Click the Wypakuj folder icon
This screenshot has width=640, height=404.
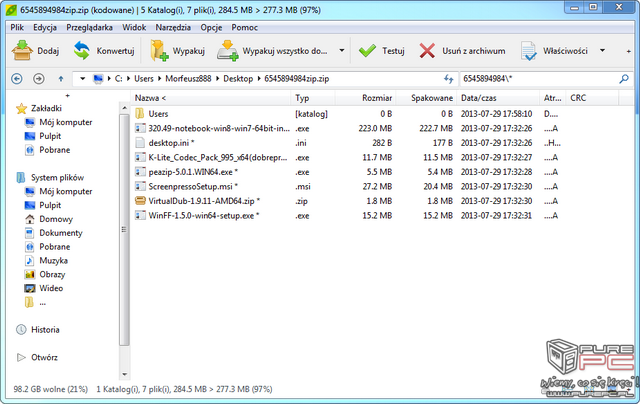point(159,51)
